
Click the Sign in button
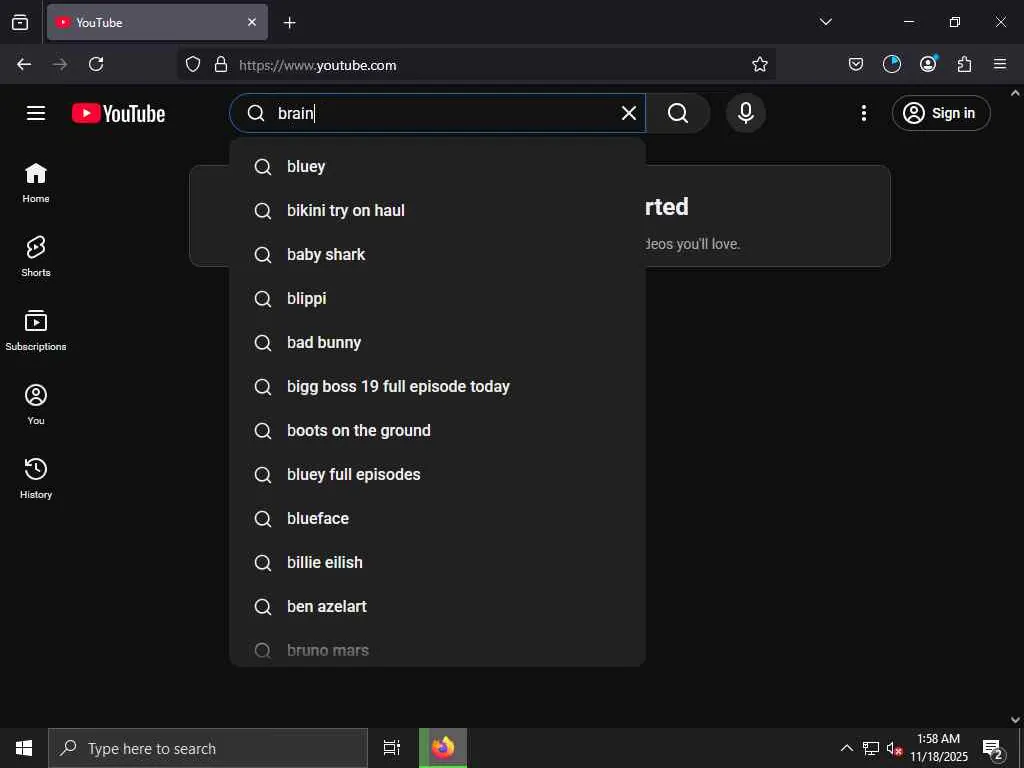pyautogui.click(x=941, y=114)
